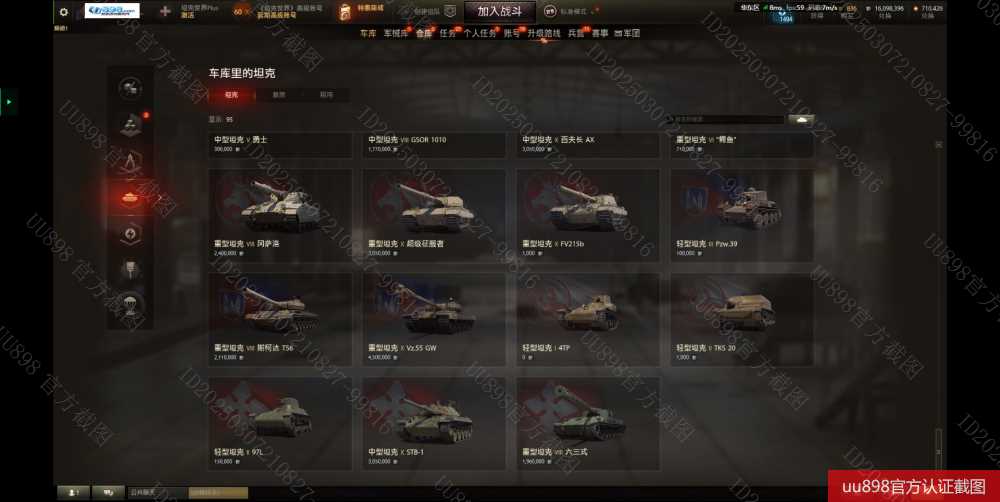Screen dimensions: 1000x502
Task: Click the tank filter button near search
Action: pyautogui.click(x=801, y=119)
